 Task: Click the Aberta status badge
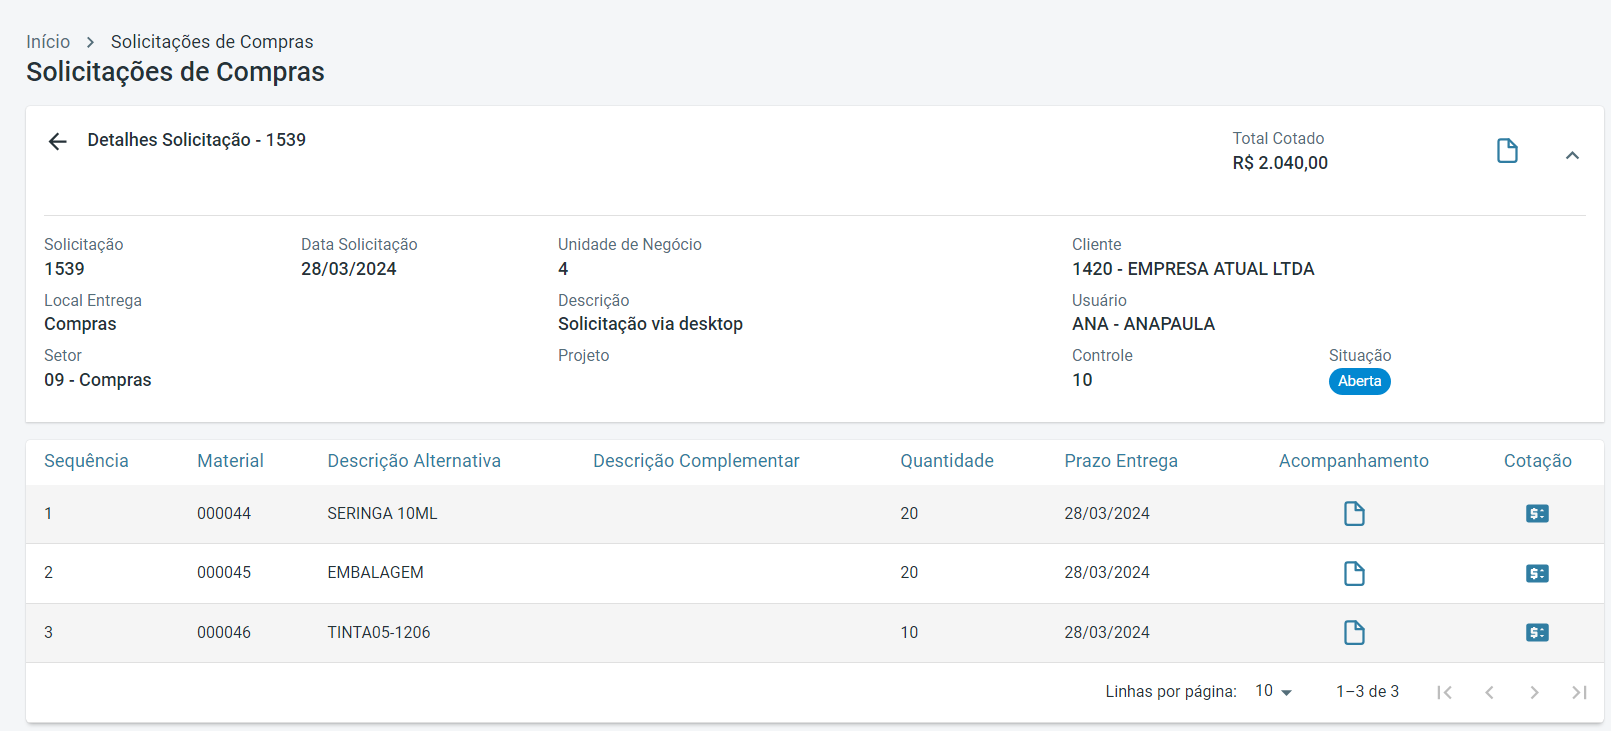[x=1359, y=381]
